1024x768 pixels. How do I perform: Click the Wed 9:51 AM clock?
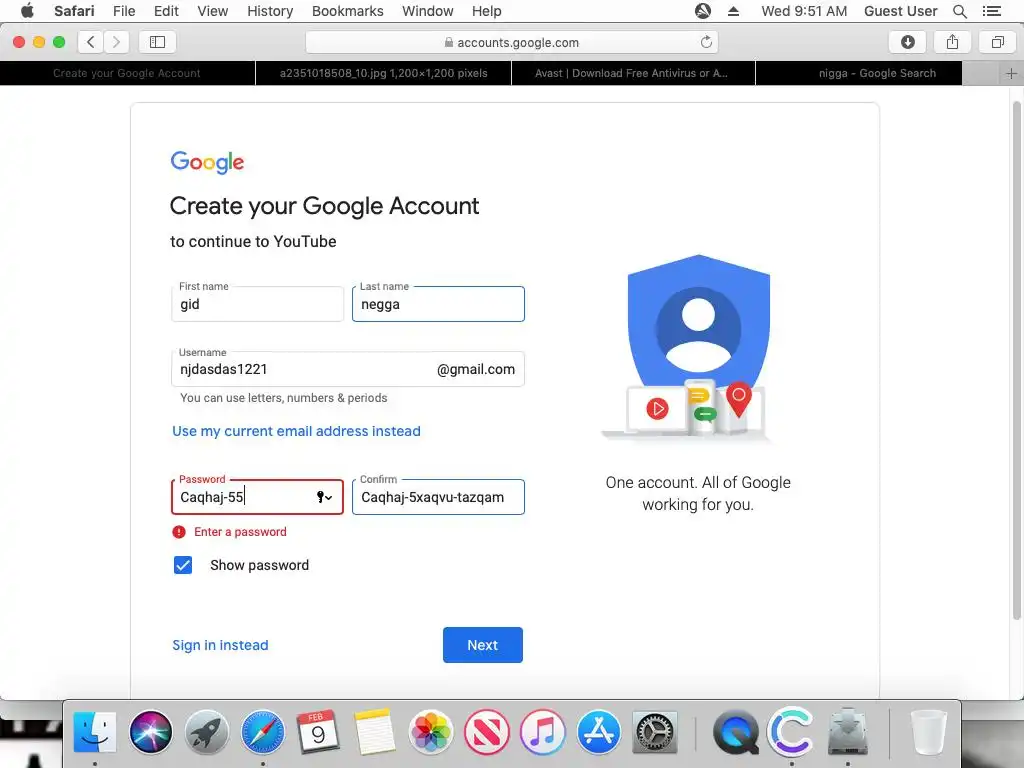[804, 11]
